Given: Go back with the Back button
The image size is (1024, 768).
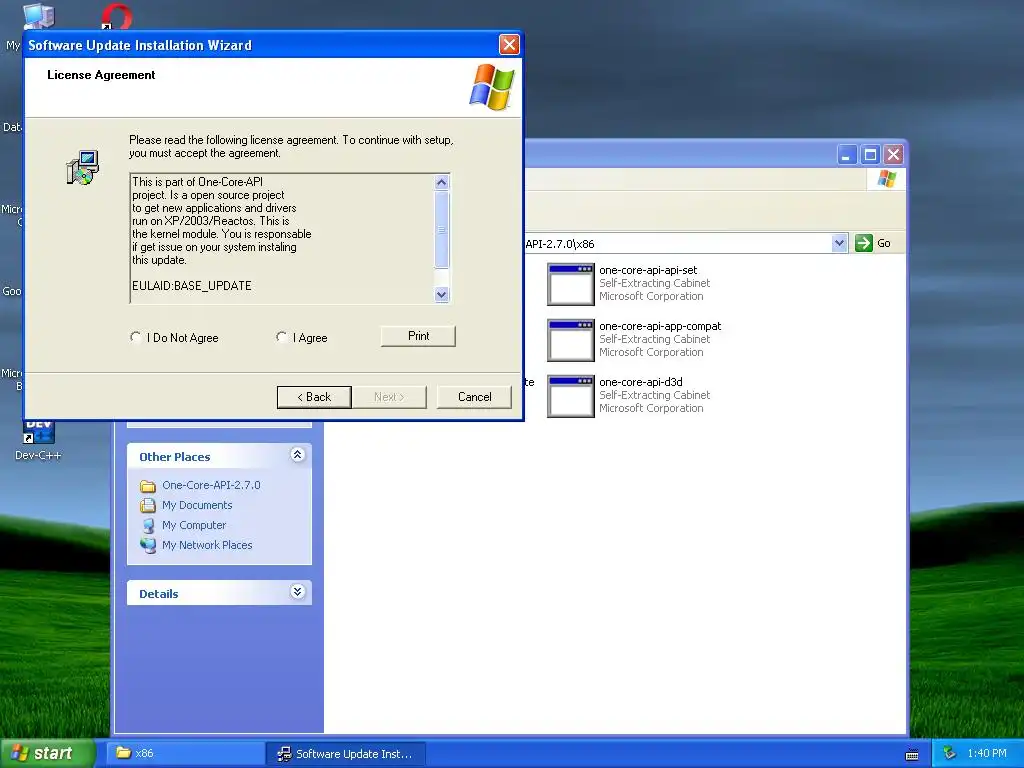Looking at the screenshot, I should [x=314, y=397].
